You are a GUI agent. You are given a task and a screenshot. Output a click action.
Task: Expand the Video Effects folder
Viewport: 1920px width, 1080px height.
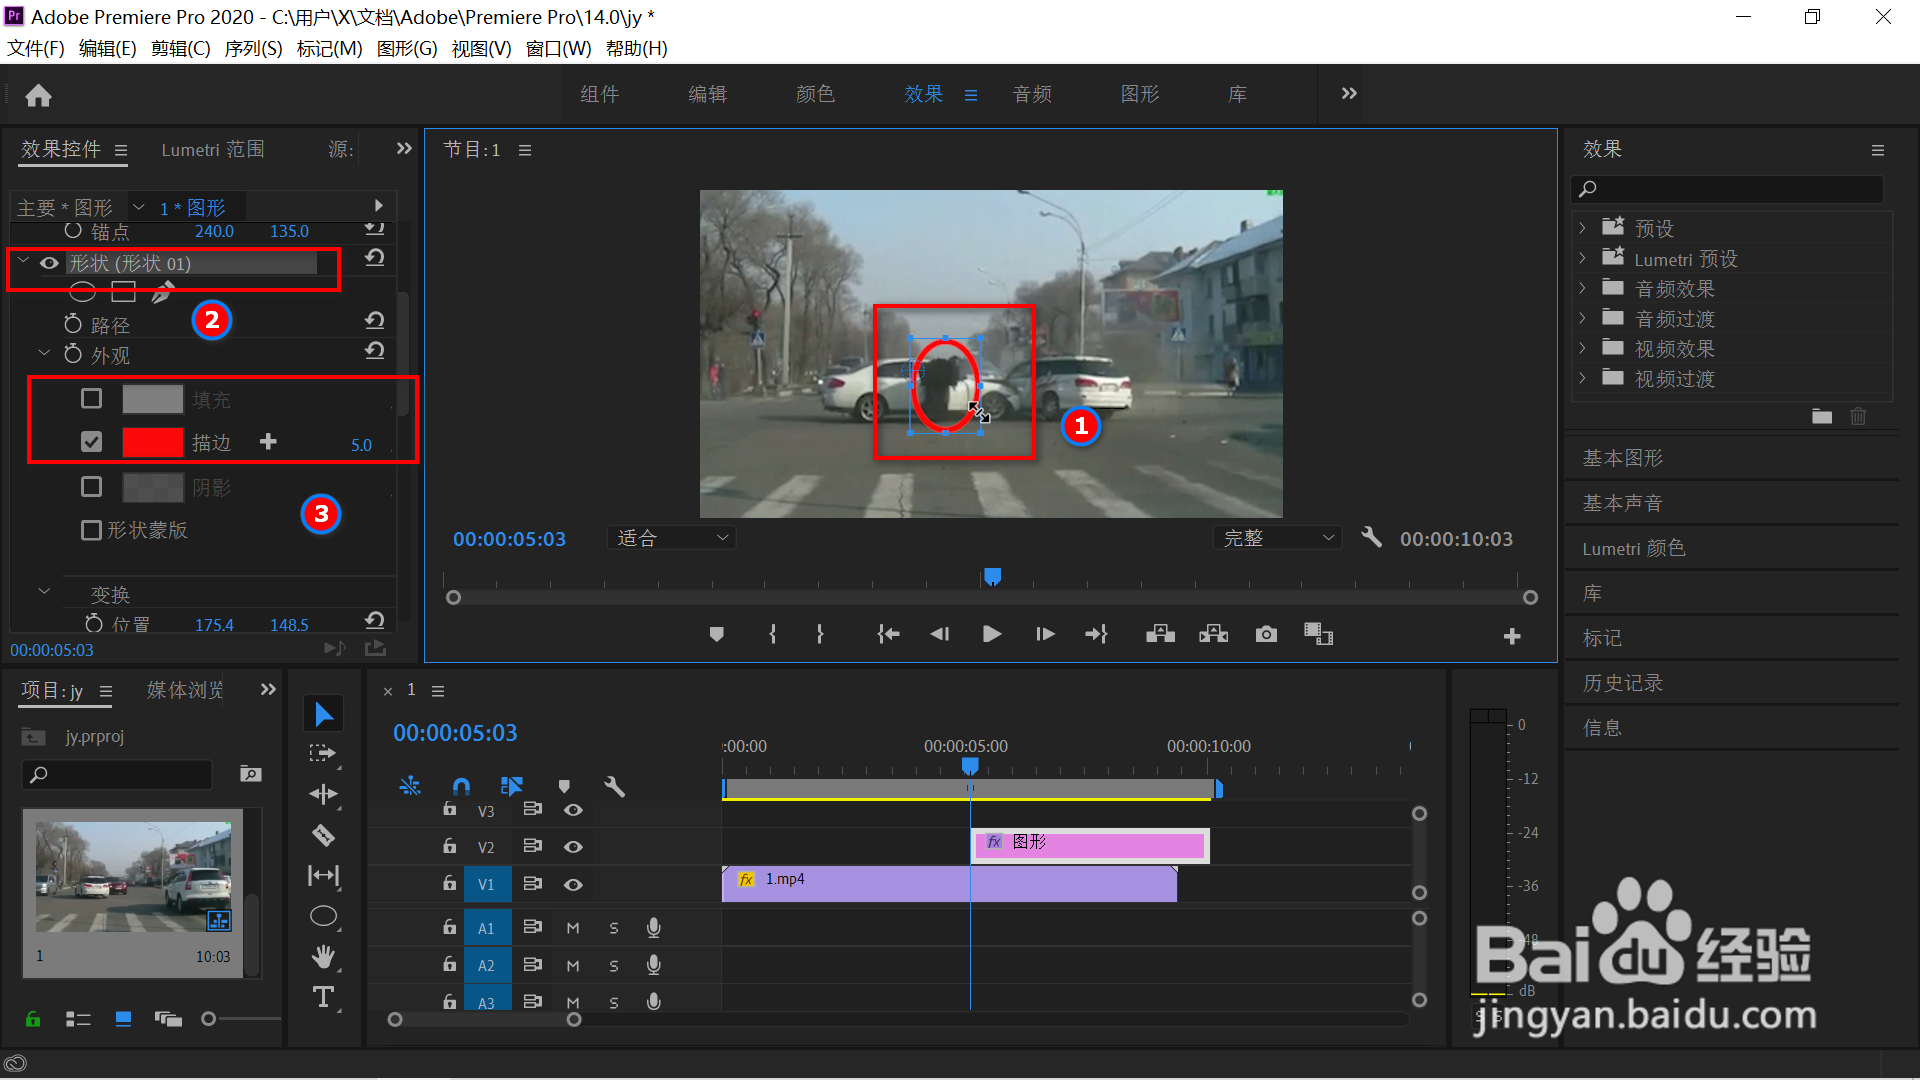1582,349
